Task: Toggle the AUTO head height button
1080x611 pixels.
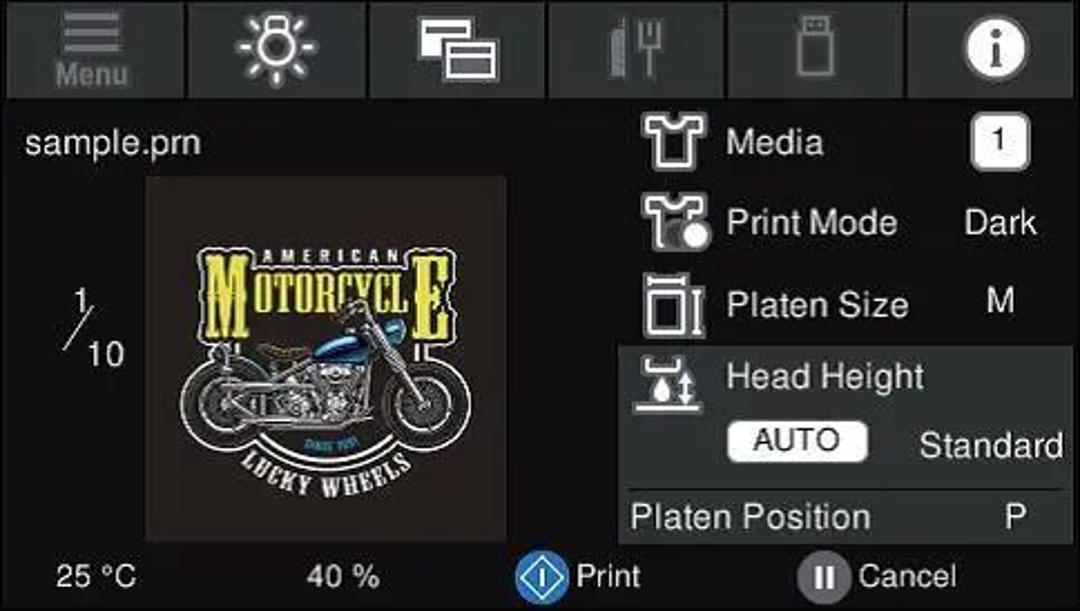Action: click(797, 441)
